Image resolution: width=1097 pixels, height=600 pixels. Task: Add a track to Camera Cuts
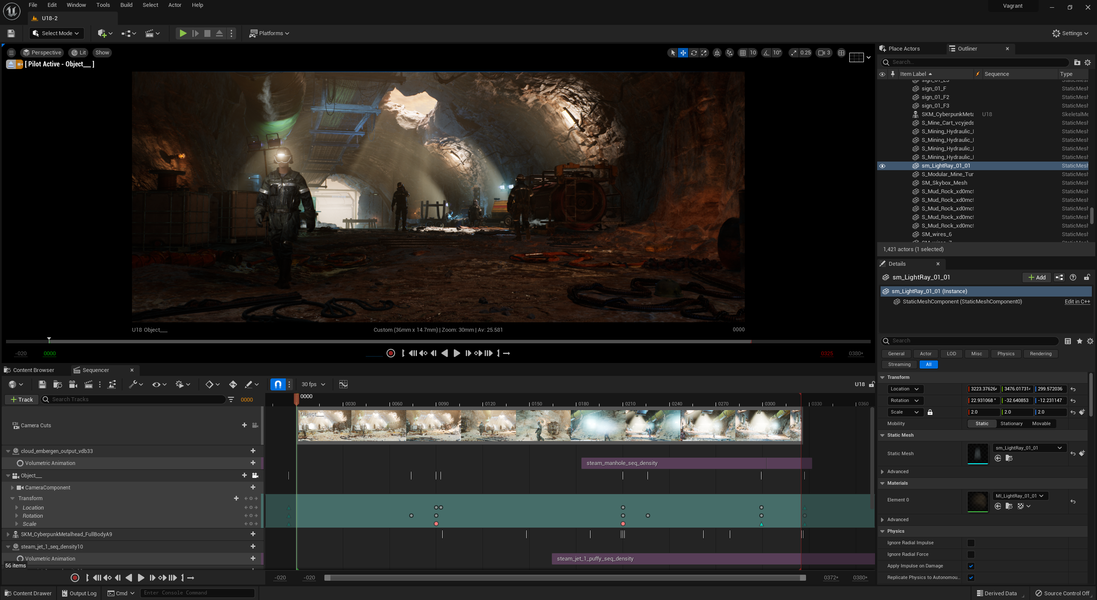click(244, 425)
